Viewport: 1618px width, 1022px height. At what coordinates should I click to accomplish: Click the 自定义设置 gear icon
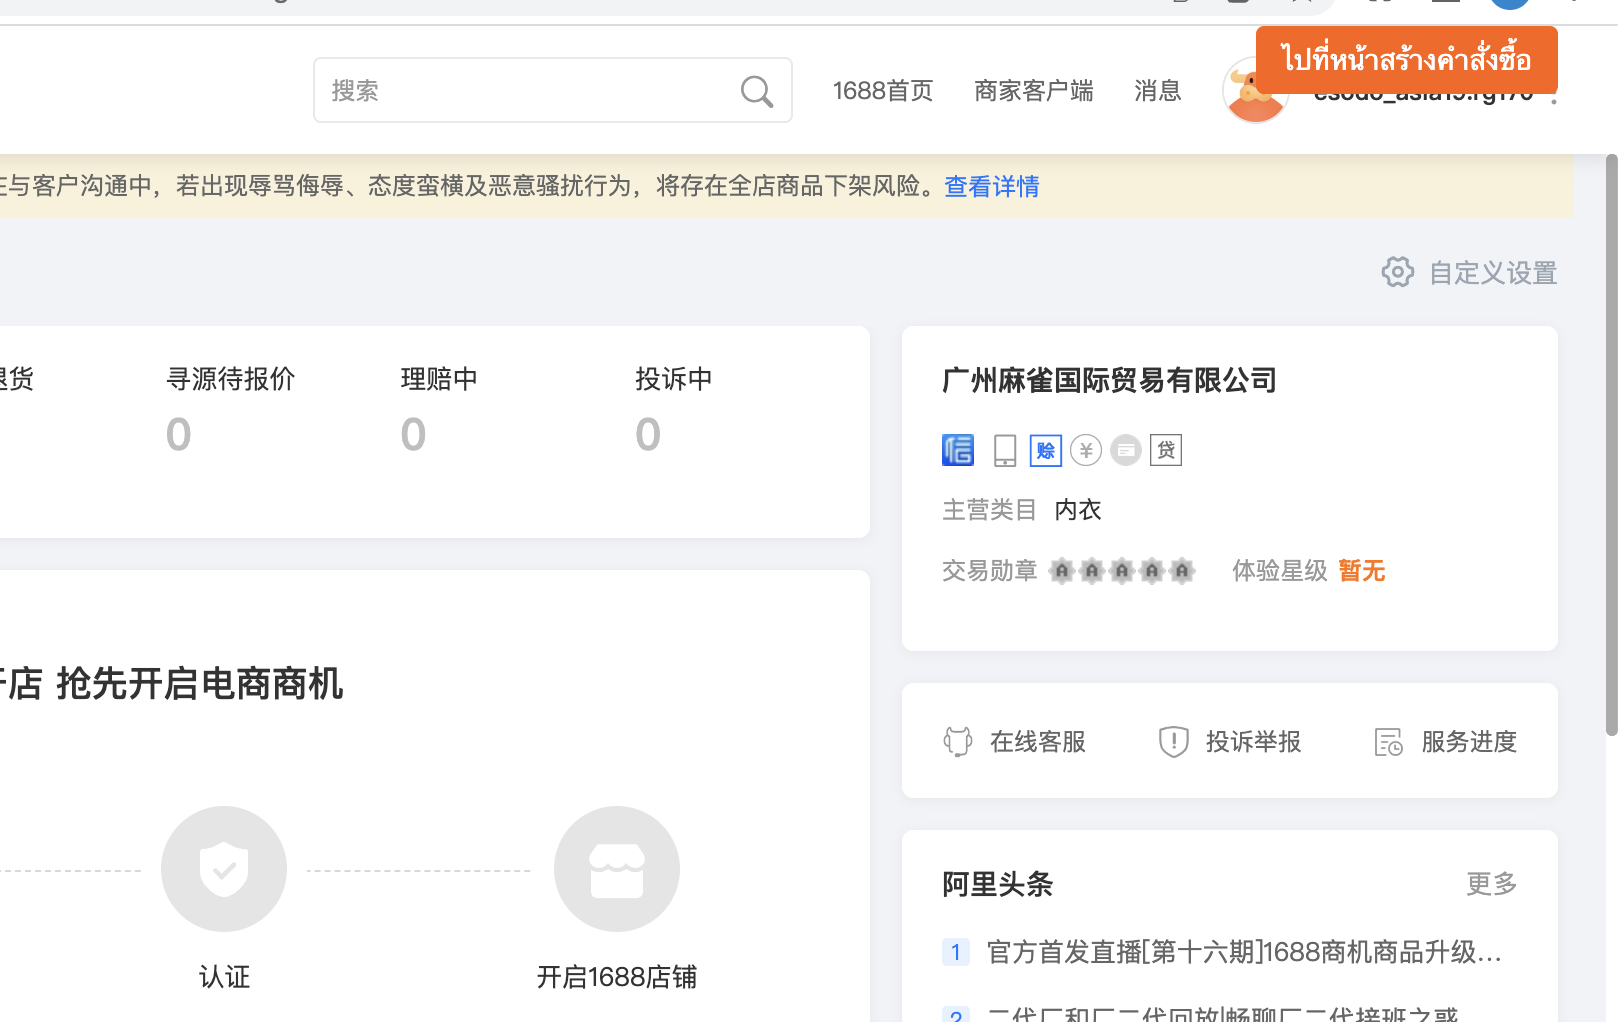click(x=1398, y=272)
